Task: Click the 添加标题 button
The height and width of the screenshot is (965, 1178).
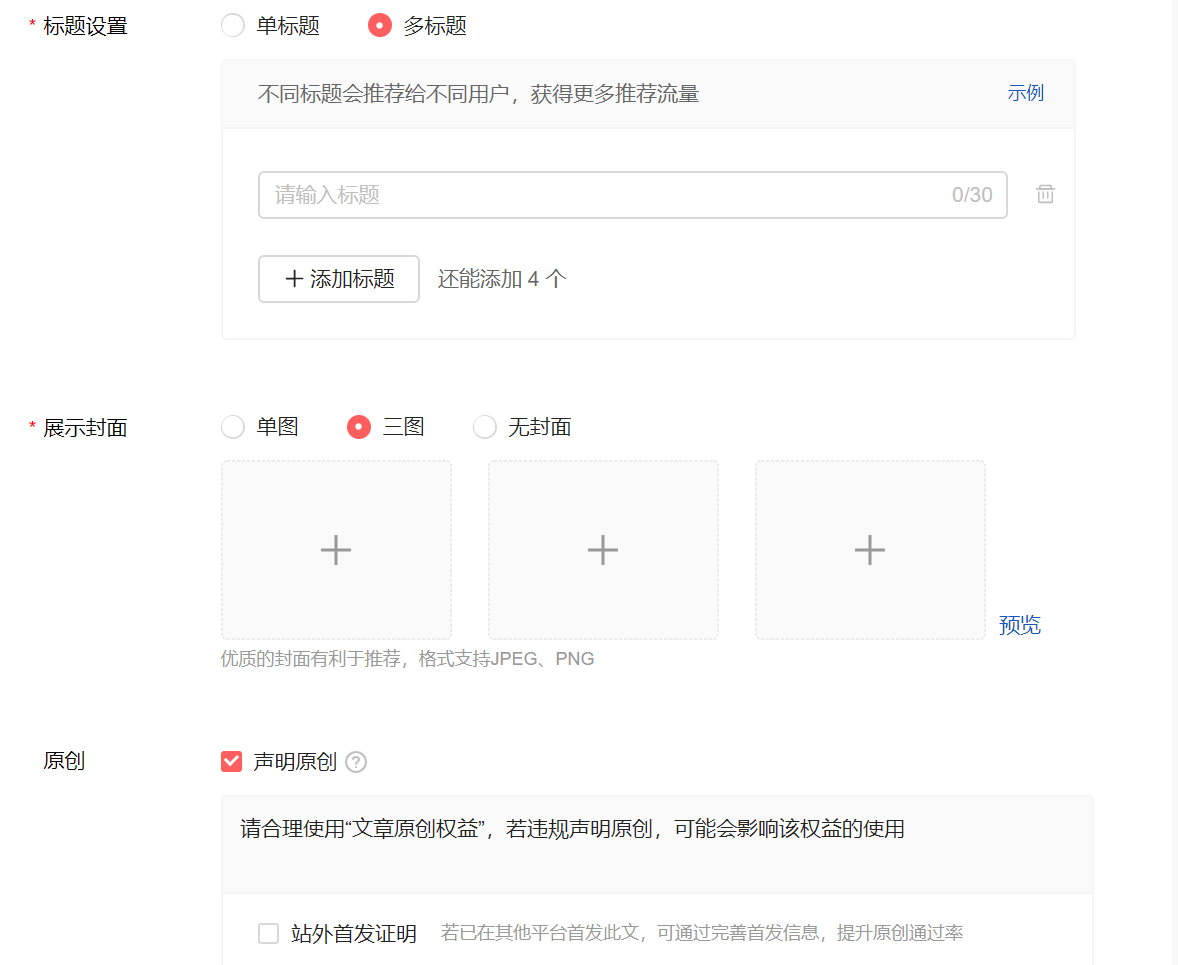Action: tap(339, 279)
